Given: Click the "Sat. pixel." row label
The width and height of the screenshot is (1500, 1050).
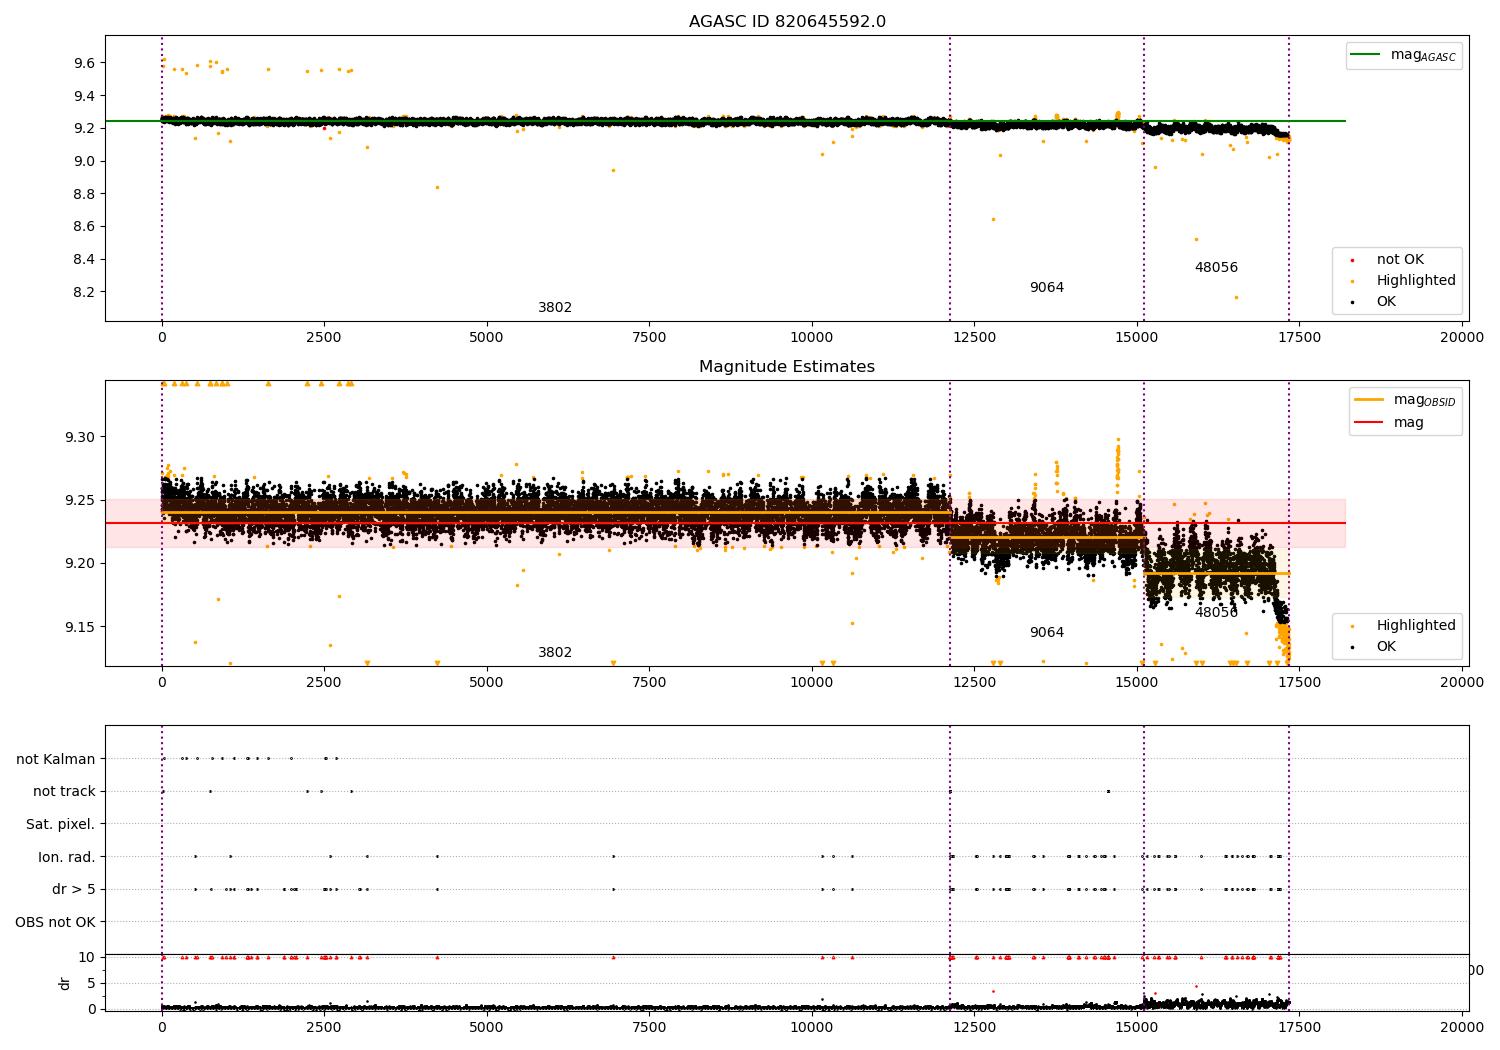Looking at the screenshot, I should (x=61, y=825).
